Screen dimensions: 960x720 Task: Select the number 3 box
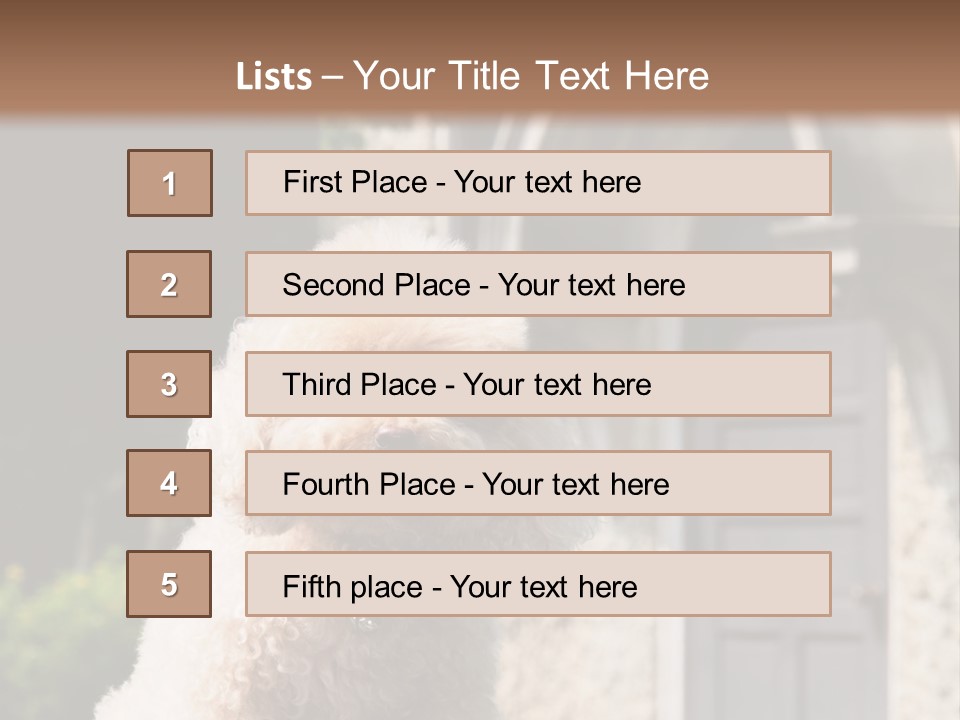point(169,384)
